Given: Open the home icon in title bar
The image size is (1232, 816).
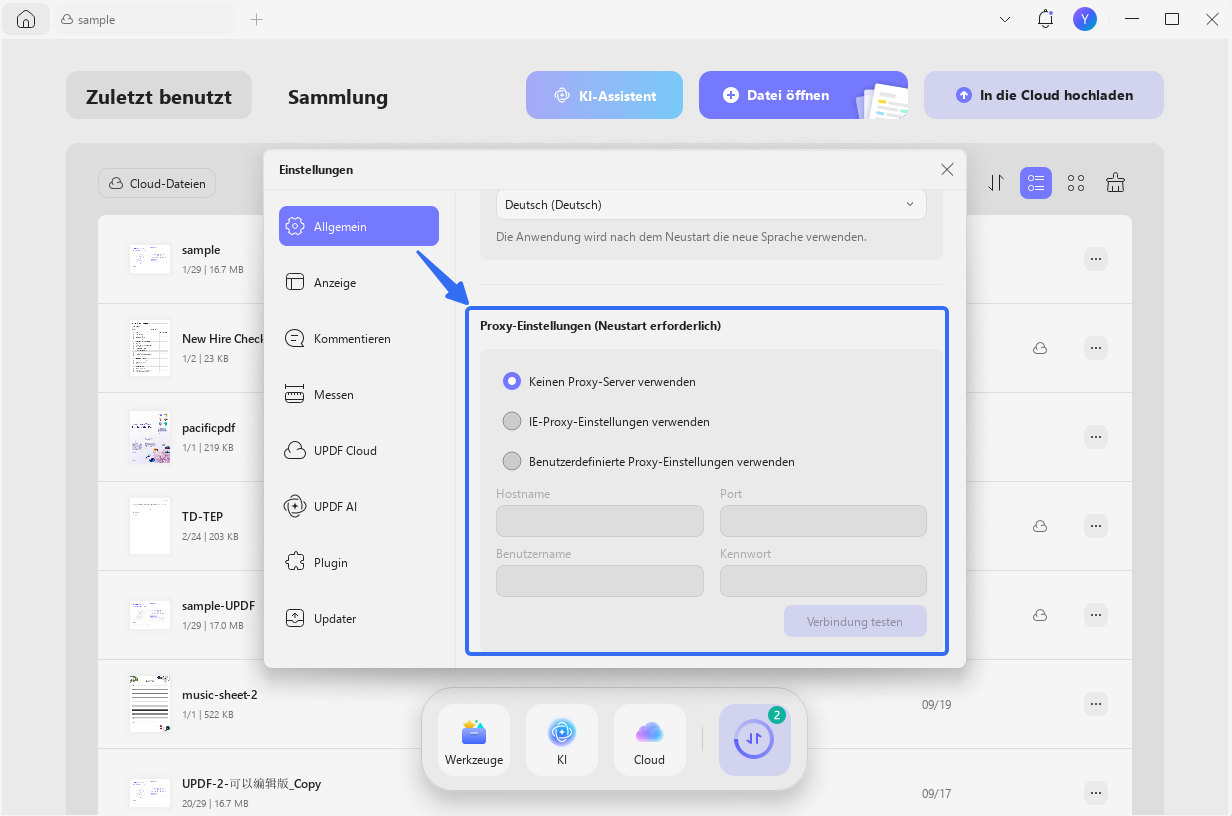Looking at the screenshot, I should 26,19.
